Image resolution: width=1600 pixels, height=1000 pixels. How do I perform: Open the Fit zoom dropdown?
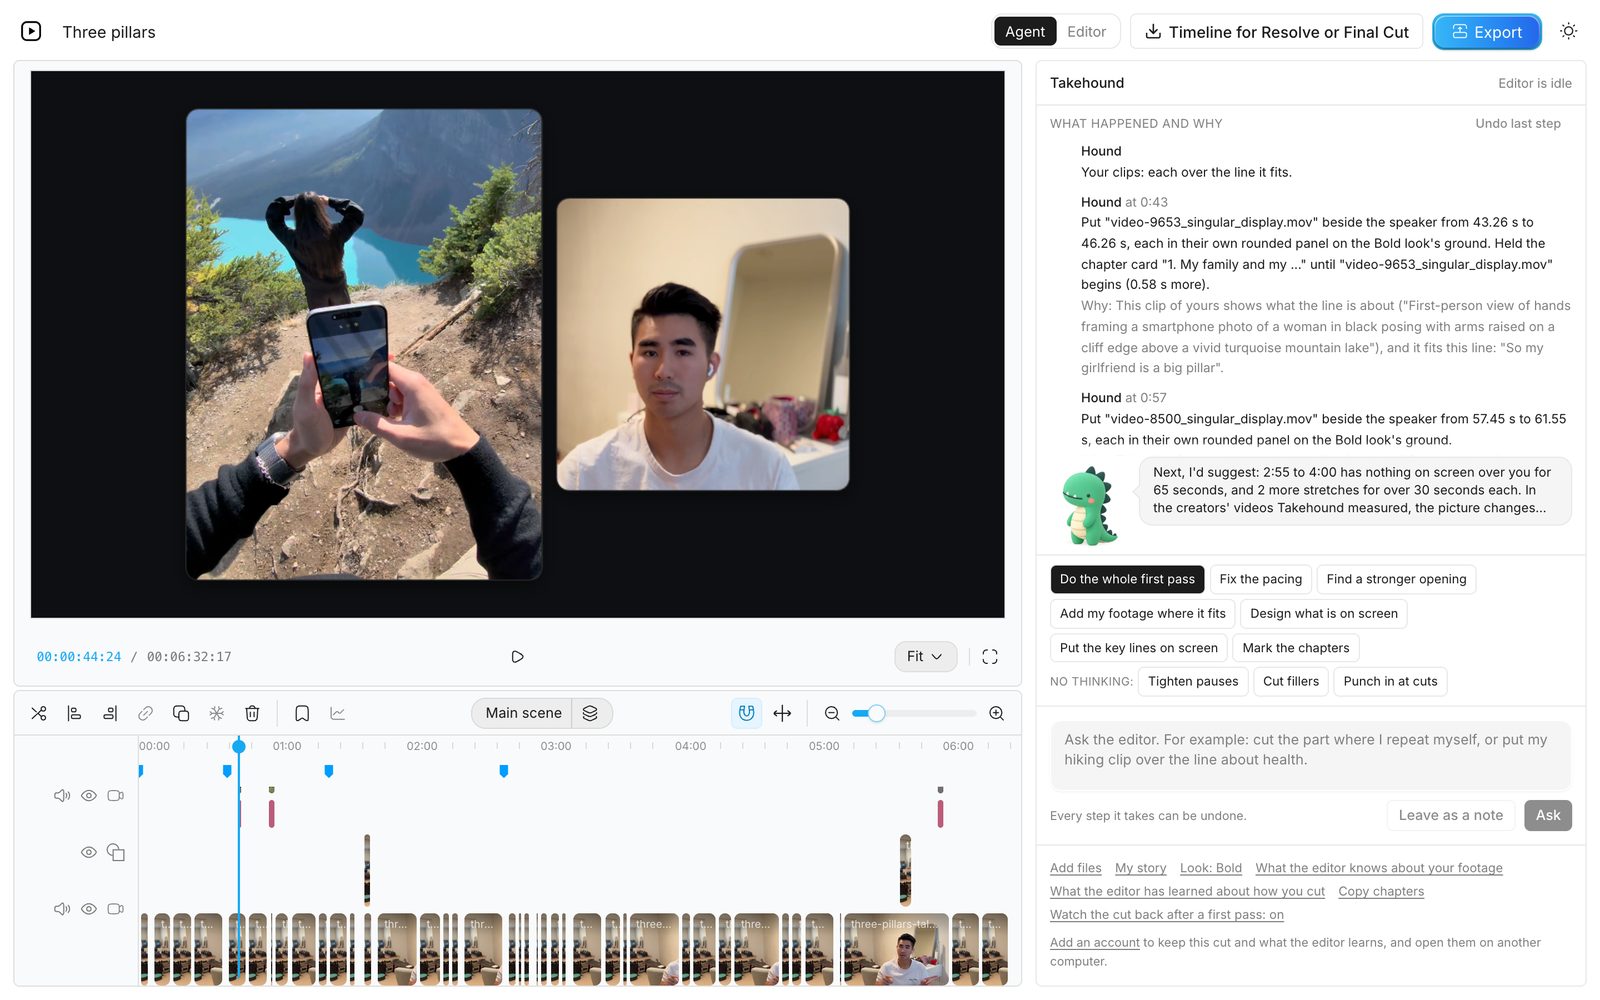(x=925, y=657)
